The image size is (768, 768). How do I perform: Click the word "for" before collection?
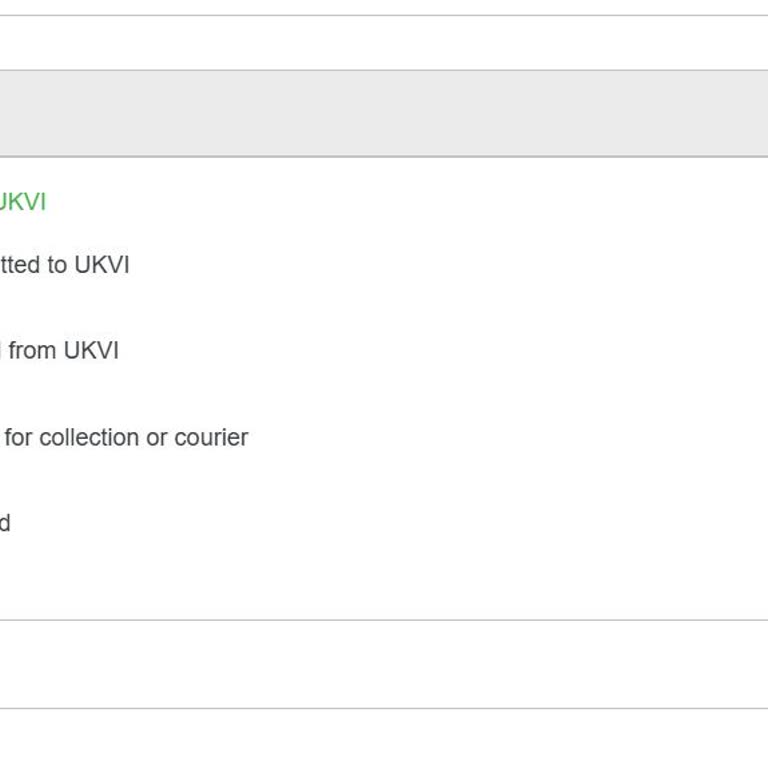19,437
